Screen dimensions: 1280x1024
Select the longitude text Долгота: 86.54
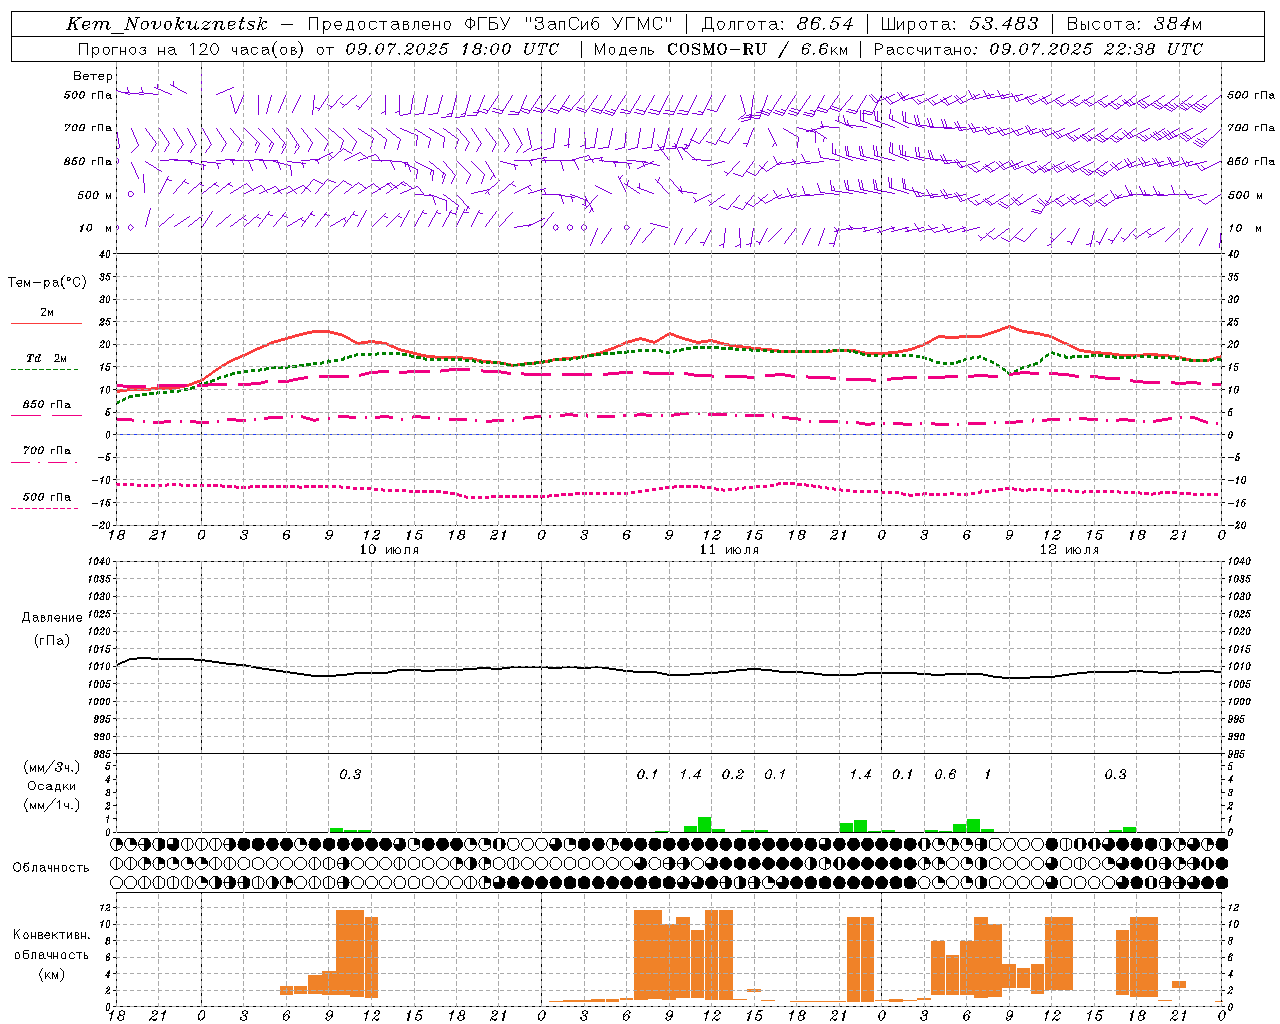(778, 24)
